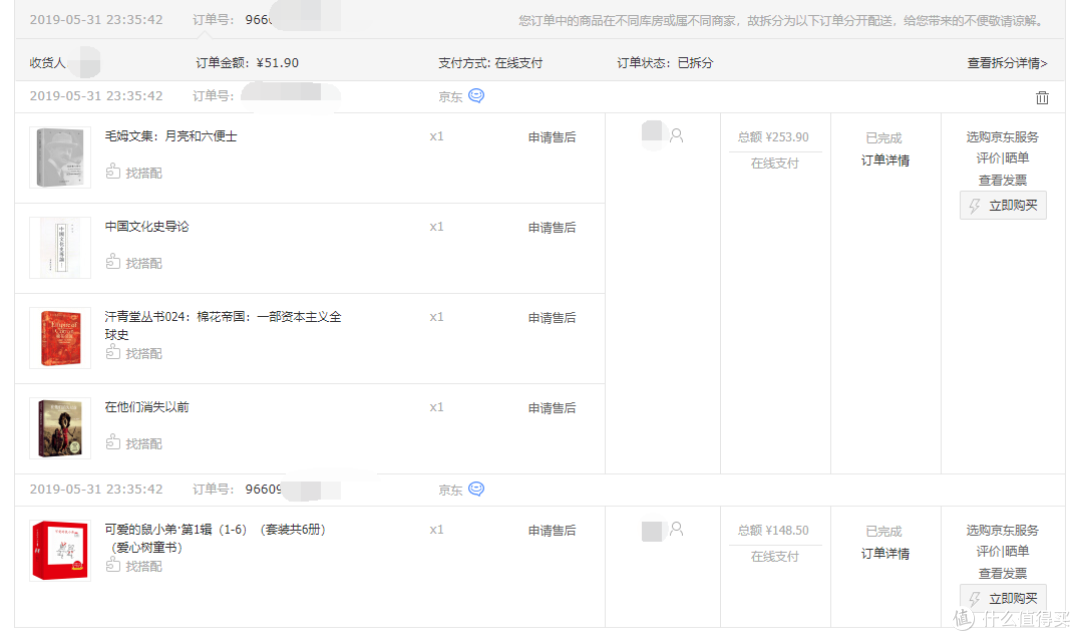Open 查看拆分详情 split details link
The image size is (1080, 641).
pos(1007,63)
